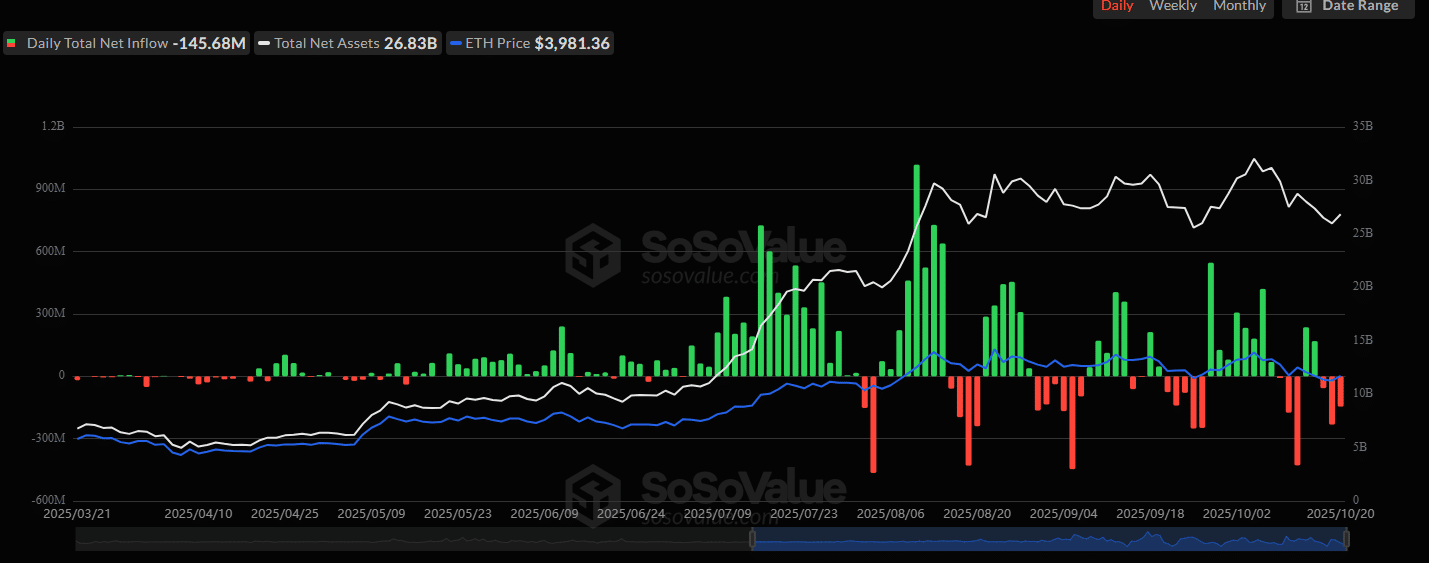
Task: Toggle the ETH Price series
Action: (530, 44)
